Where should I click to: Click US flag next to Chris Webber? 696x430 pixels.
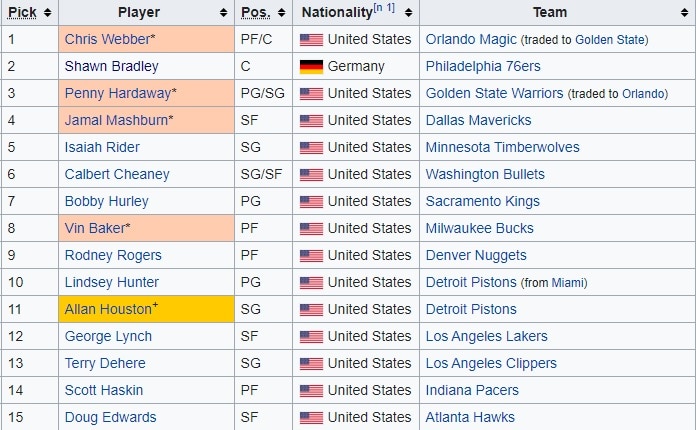point(311,39)
